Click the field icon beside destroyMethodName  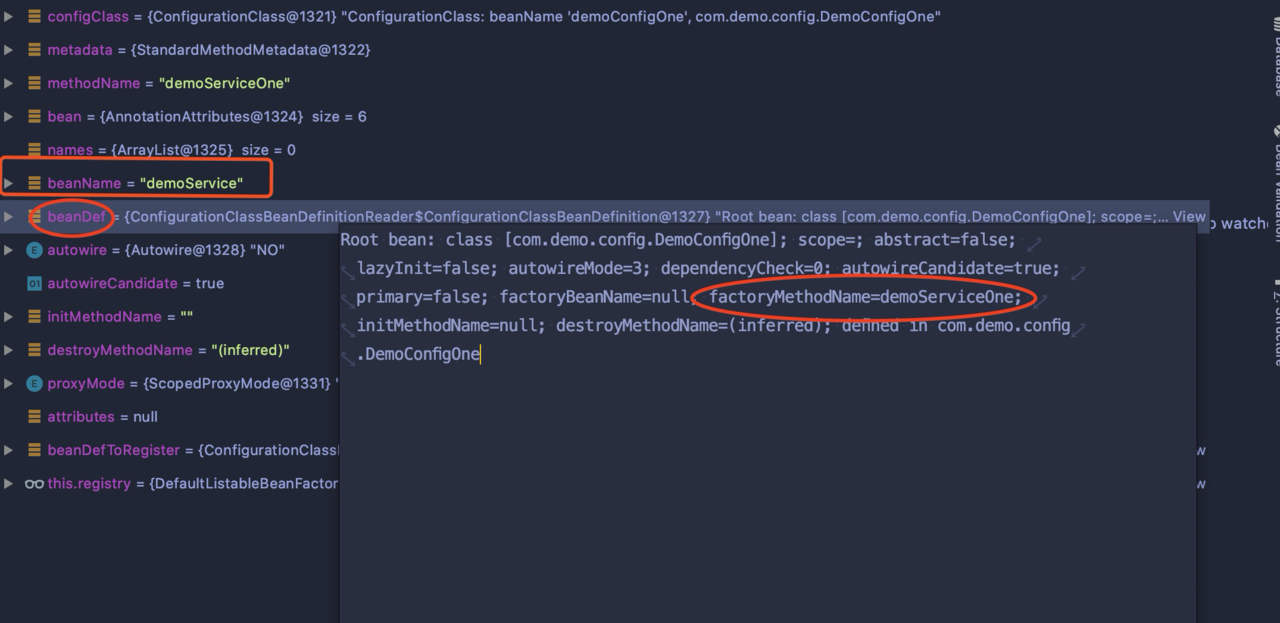pos(34,350)
